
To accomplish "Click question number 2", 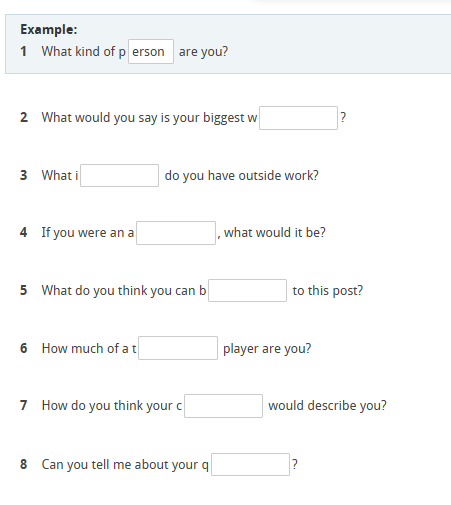I will point(24,117).
